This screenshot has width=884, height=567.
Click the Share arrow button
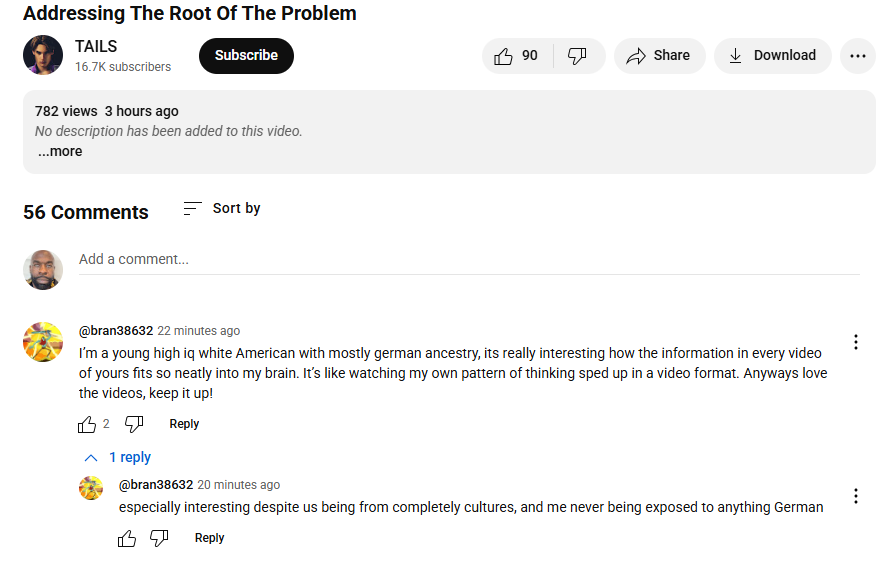[659, 56]
